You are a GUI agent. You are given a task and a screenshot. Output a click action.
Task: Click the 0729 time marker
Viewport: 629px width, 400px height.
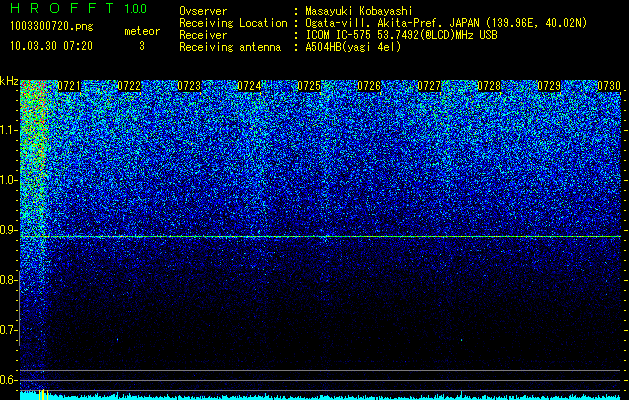tap(549, 86)
